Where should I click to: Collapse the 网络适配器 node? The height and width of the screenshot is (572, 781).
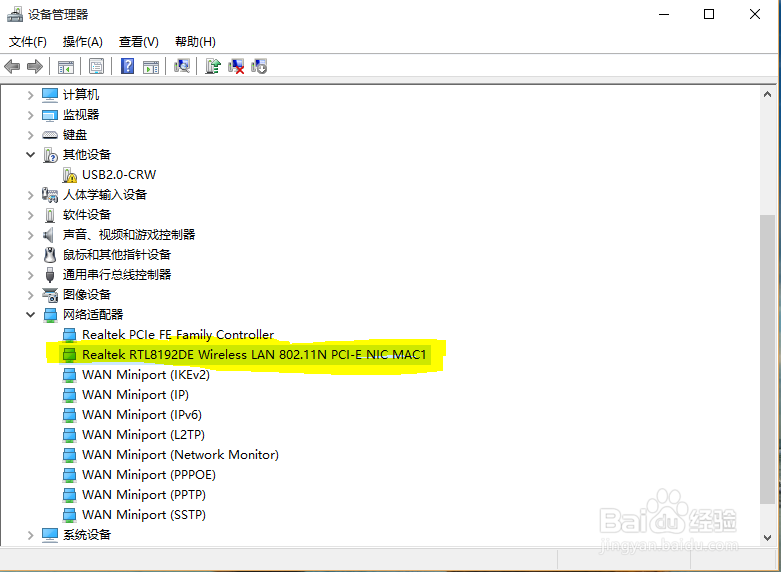(x=30, y=314)
